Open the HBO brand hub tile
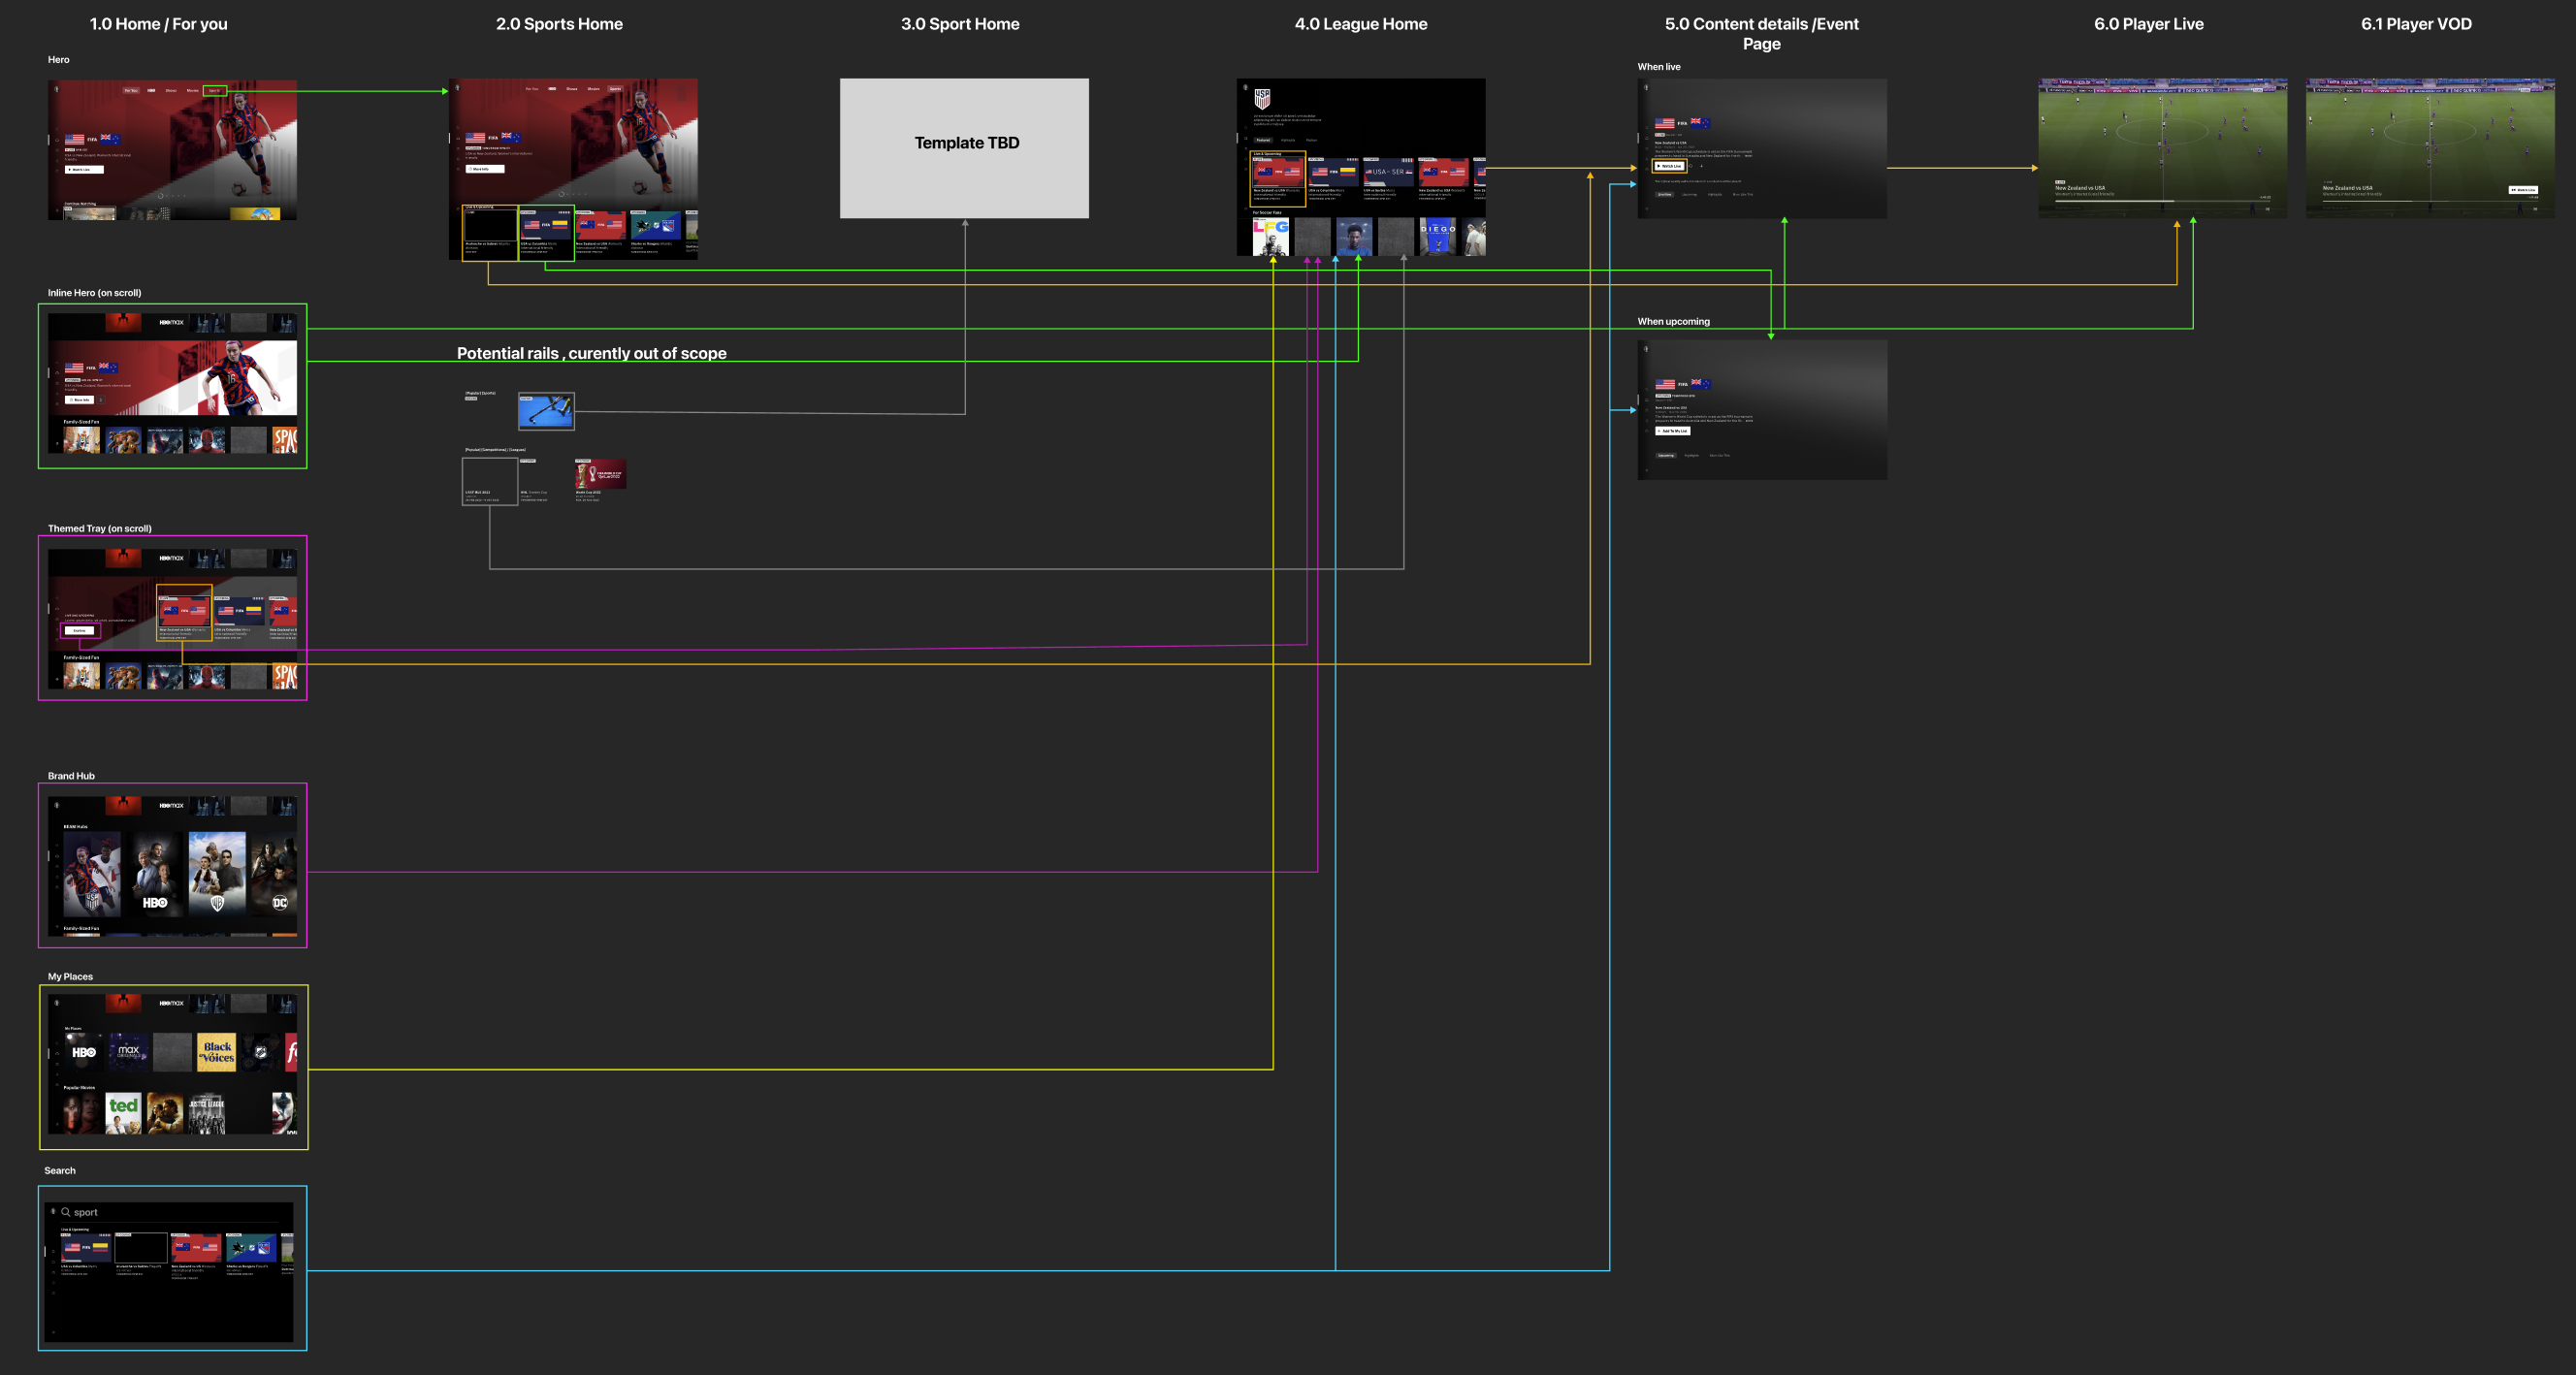Screen dimensions: 2576x1375 tap(155, 874)
